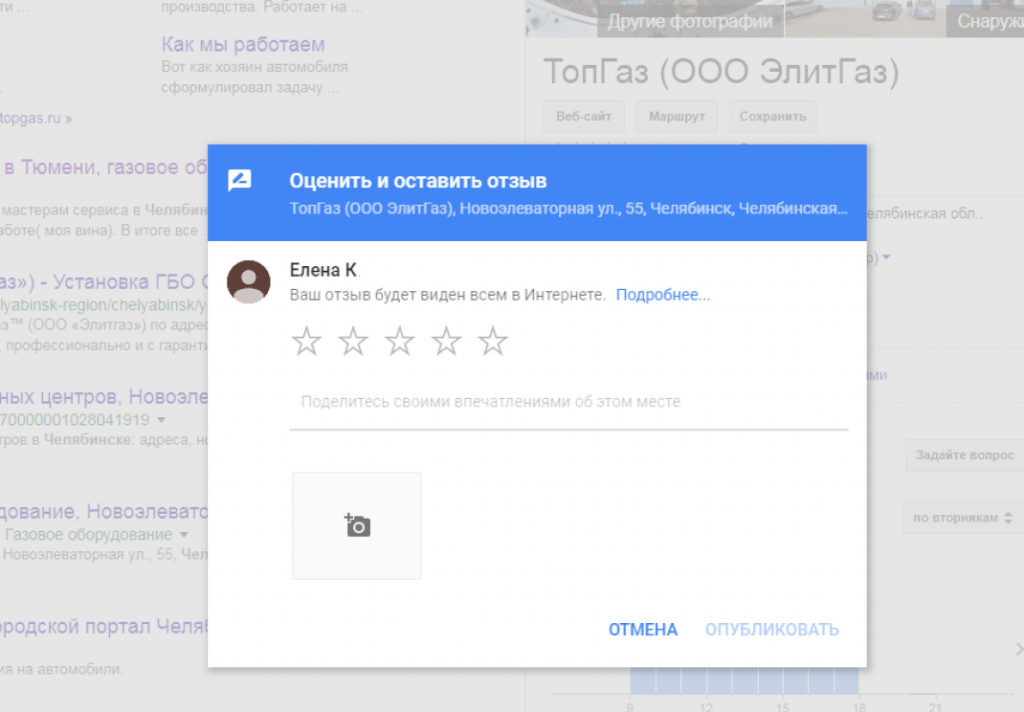Give a three-star rating
The image size is (1024, 712).
(400, 341)
